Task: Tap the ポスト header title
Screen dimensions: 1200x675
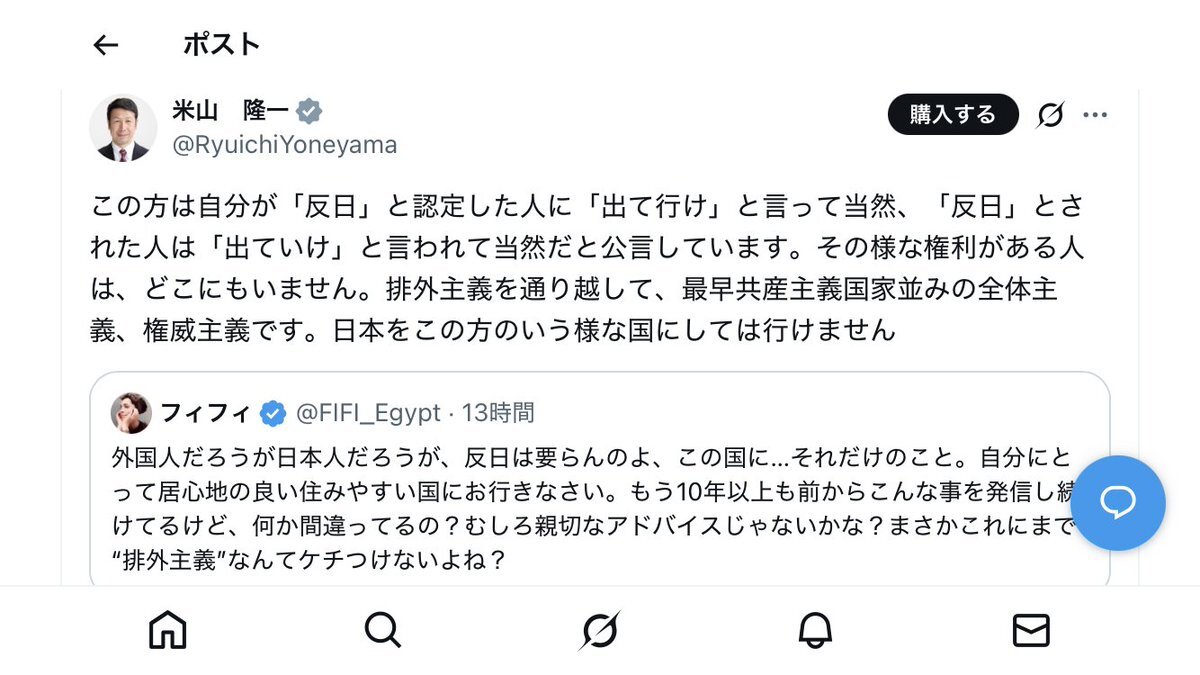Action: coord(221,45)
